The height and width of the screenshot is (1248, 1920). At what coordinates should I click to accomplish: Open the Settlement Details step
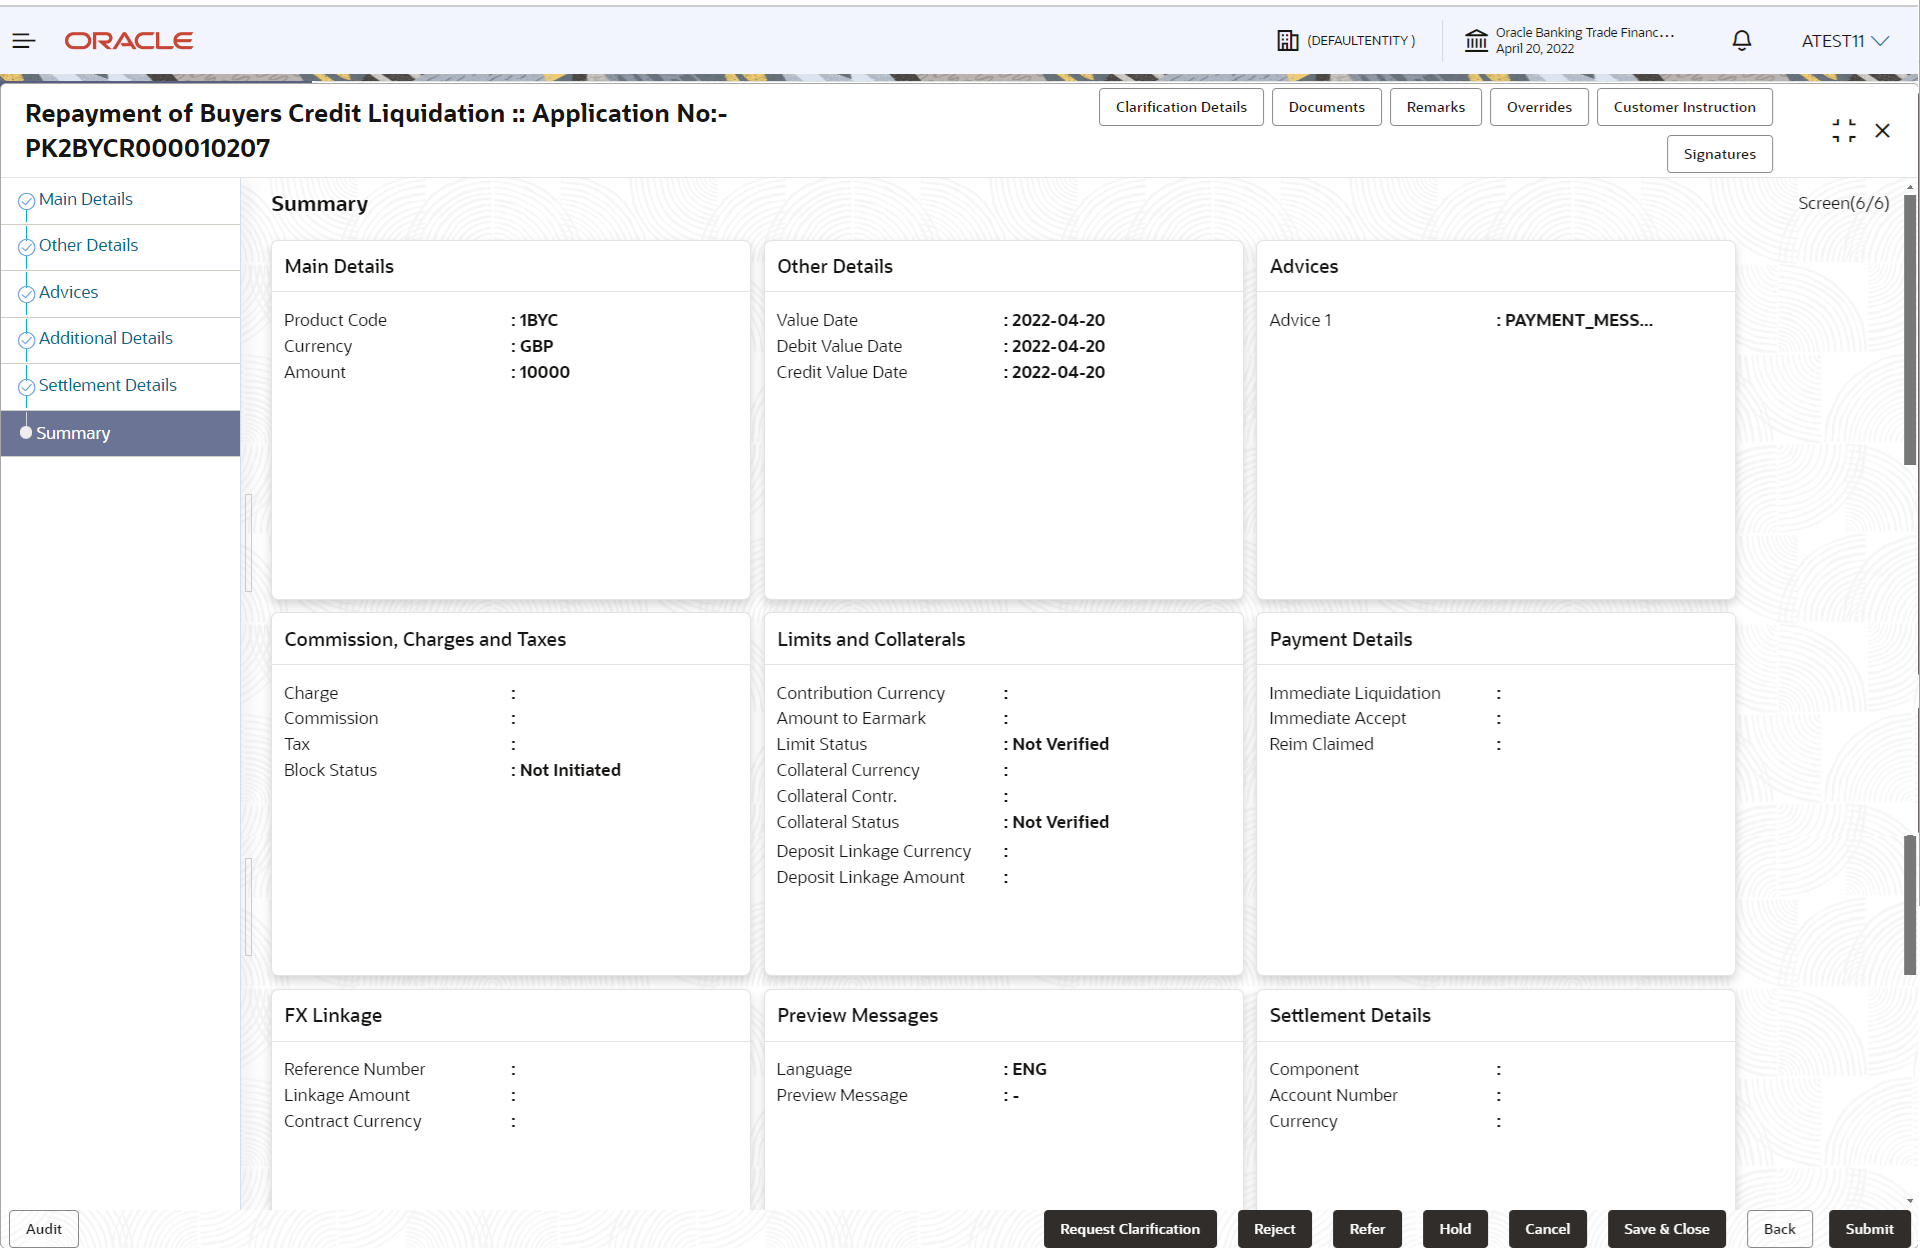click(107, 385)
